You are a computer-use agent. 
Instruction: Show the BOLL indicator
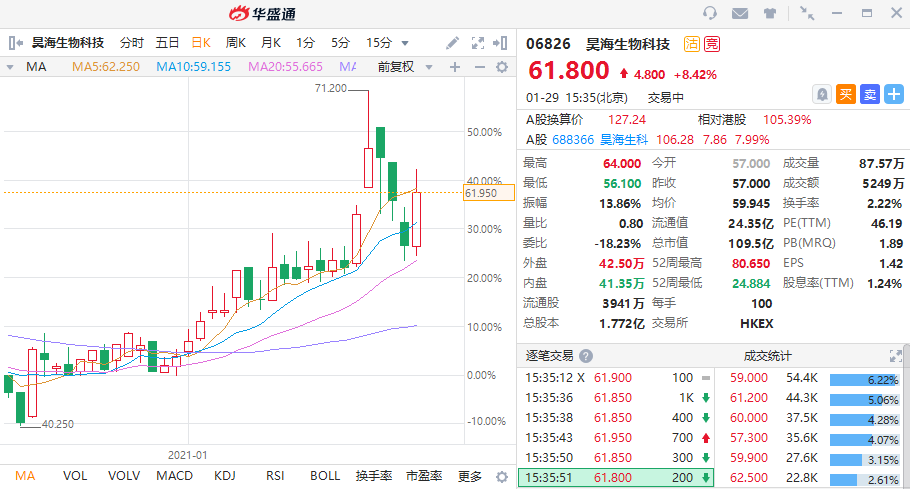(x=325, y=476)
